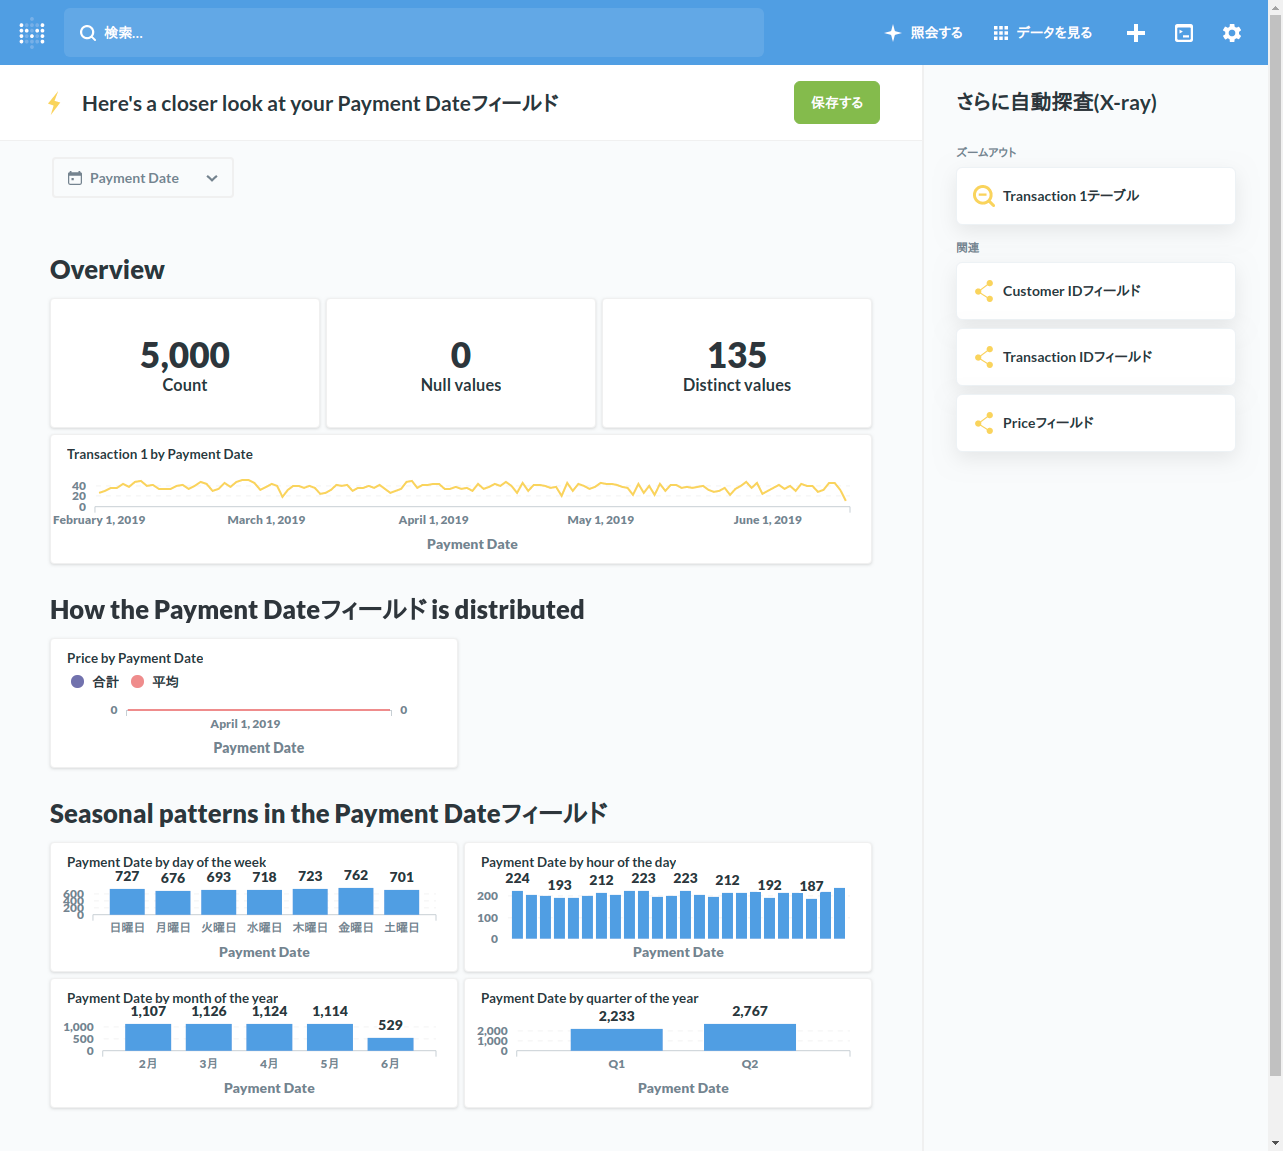Click the April 1, 2019 label in Price chart
This screenshot has height=1151, width=1283.
pyautogui.click(x=245, y=724)
